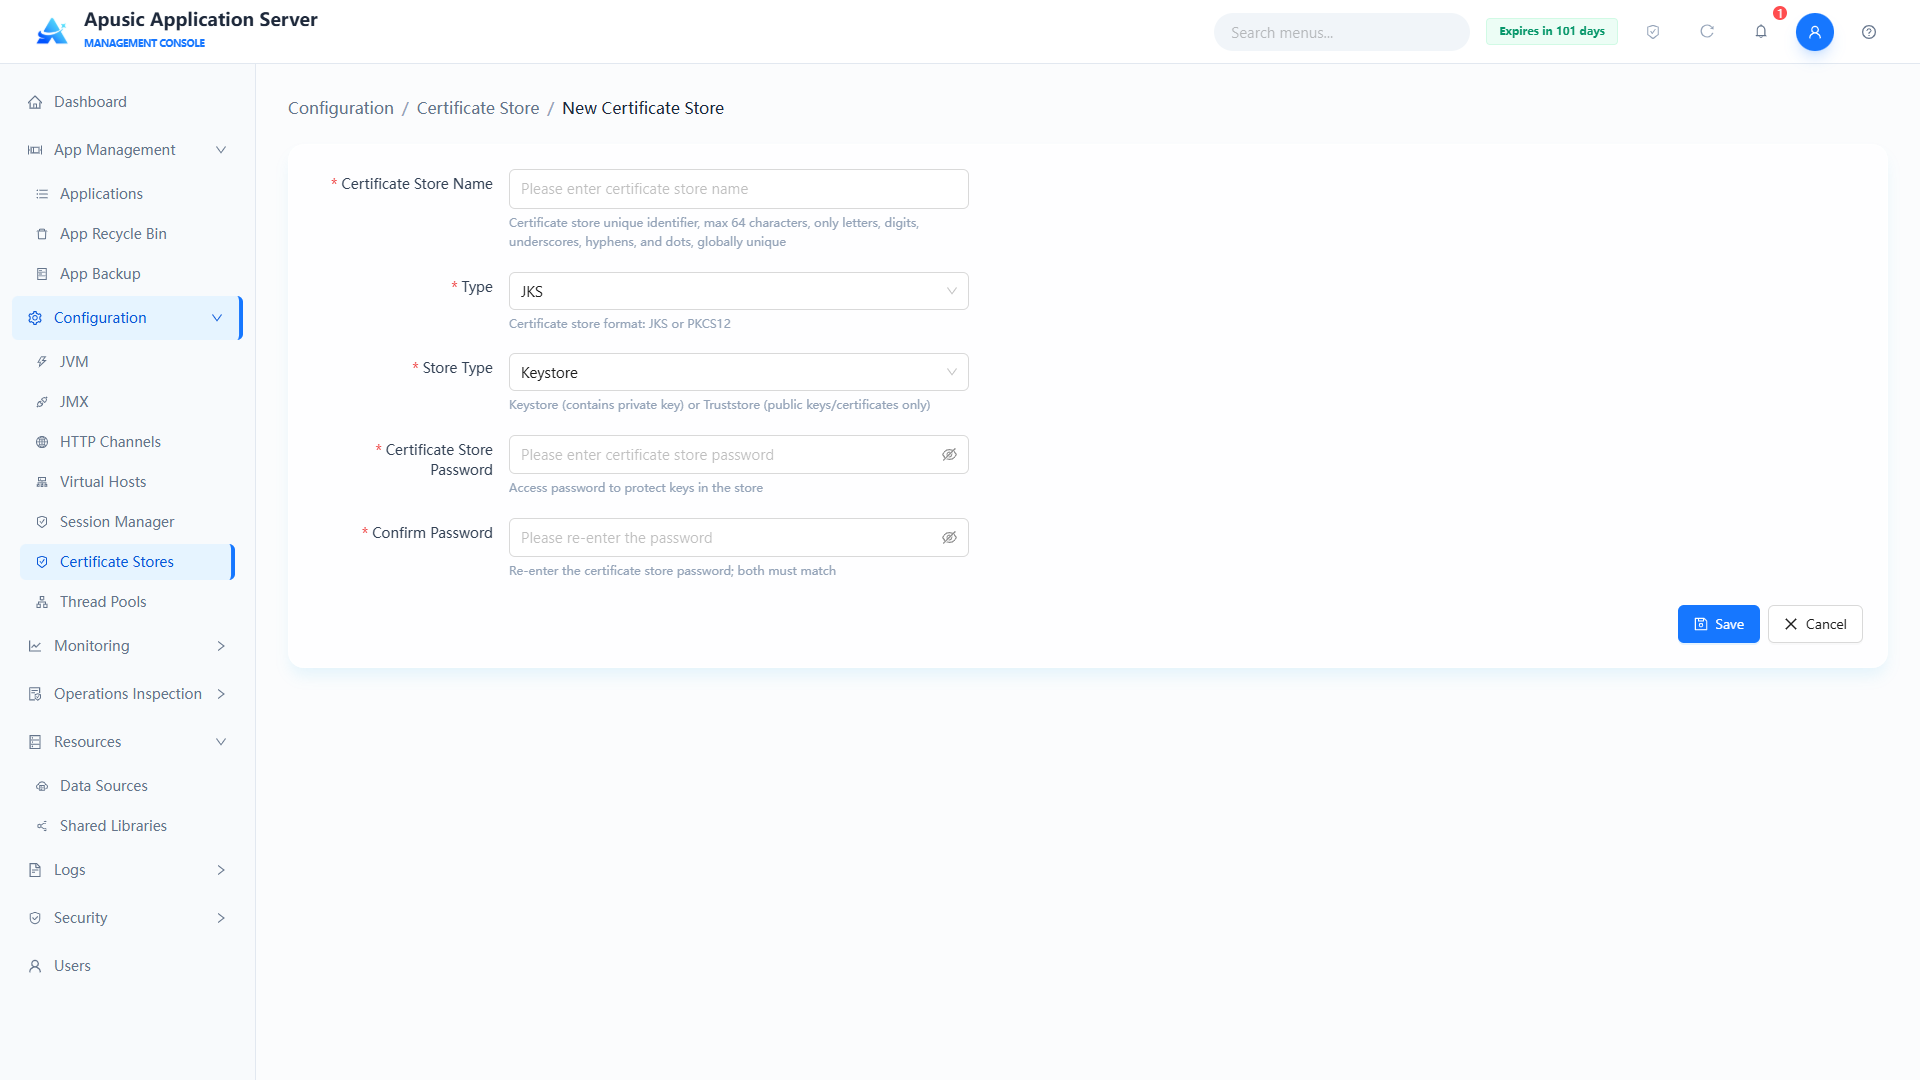Collapse the Resources section
1920x1080 pixels.
(127, 742)
